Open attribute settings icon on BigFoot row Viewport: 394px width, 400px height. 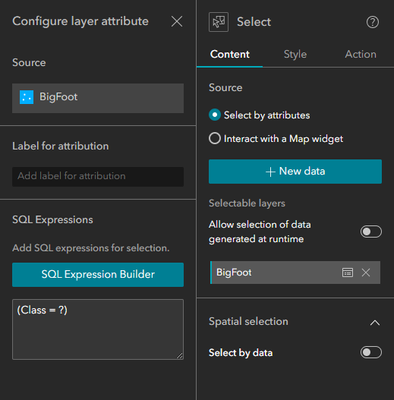tap(347, 272)
